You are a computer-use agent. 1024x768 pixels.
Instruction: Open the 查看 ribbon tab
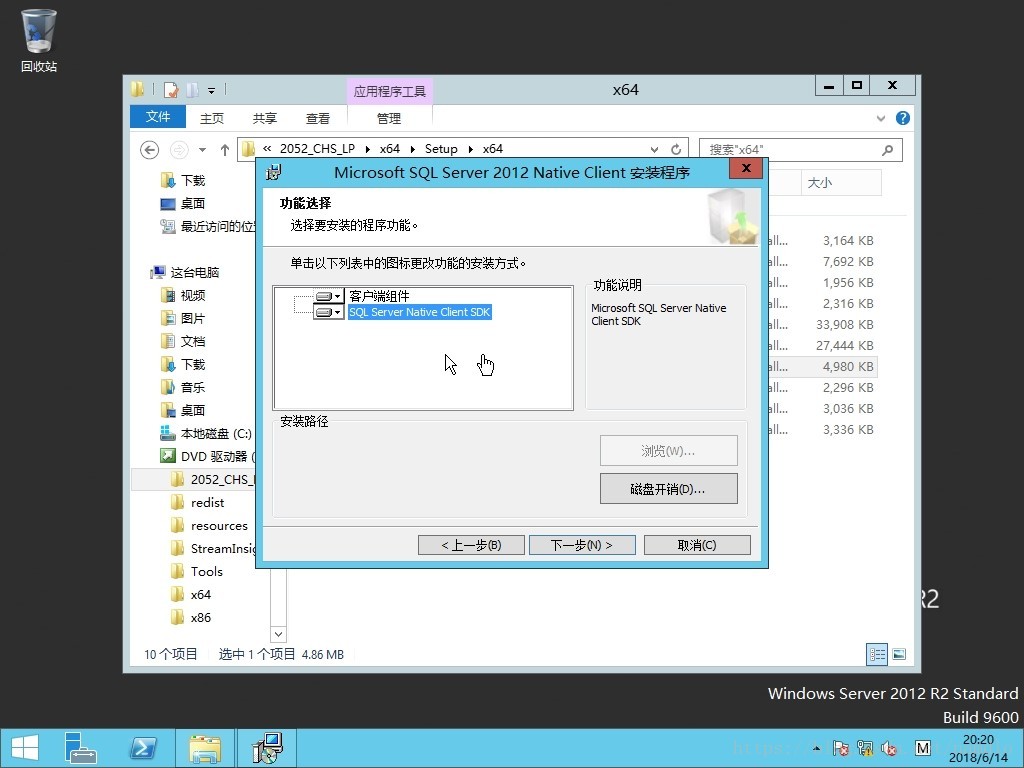[x=317, y=118]
